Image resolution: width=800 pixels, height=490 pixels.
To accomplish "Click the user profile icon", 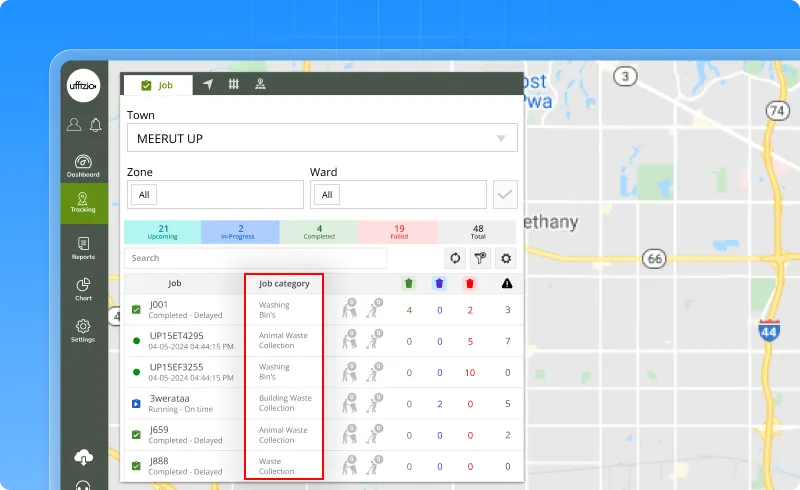I will tap(74, 125).
